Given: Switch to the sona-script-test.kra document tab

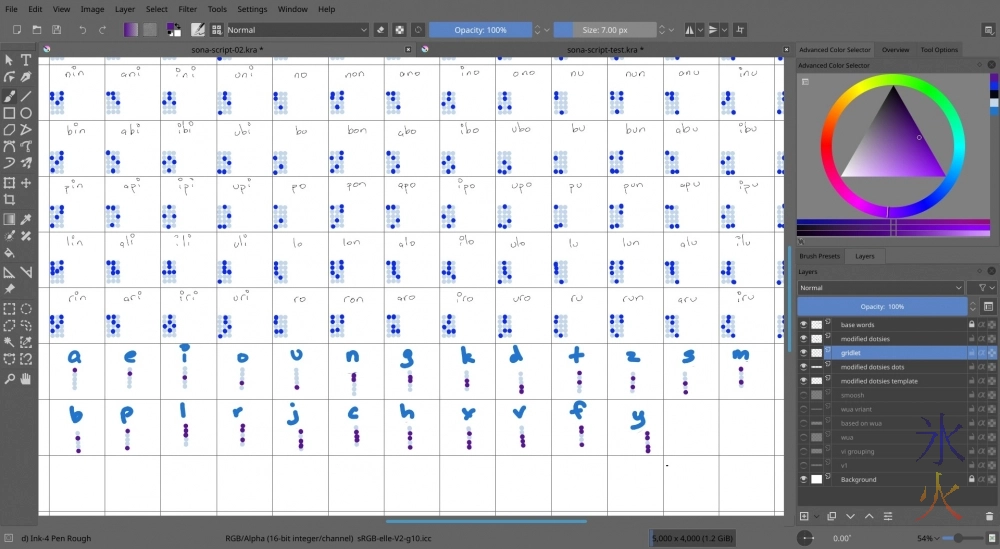Looking at the screenshot, I should (604, 49).
